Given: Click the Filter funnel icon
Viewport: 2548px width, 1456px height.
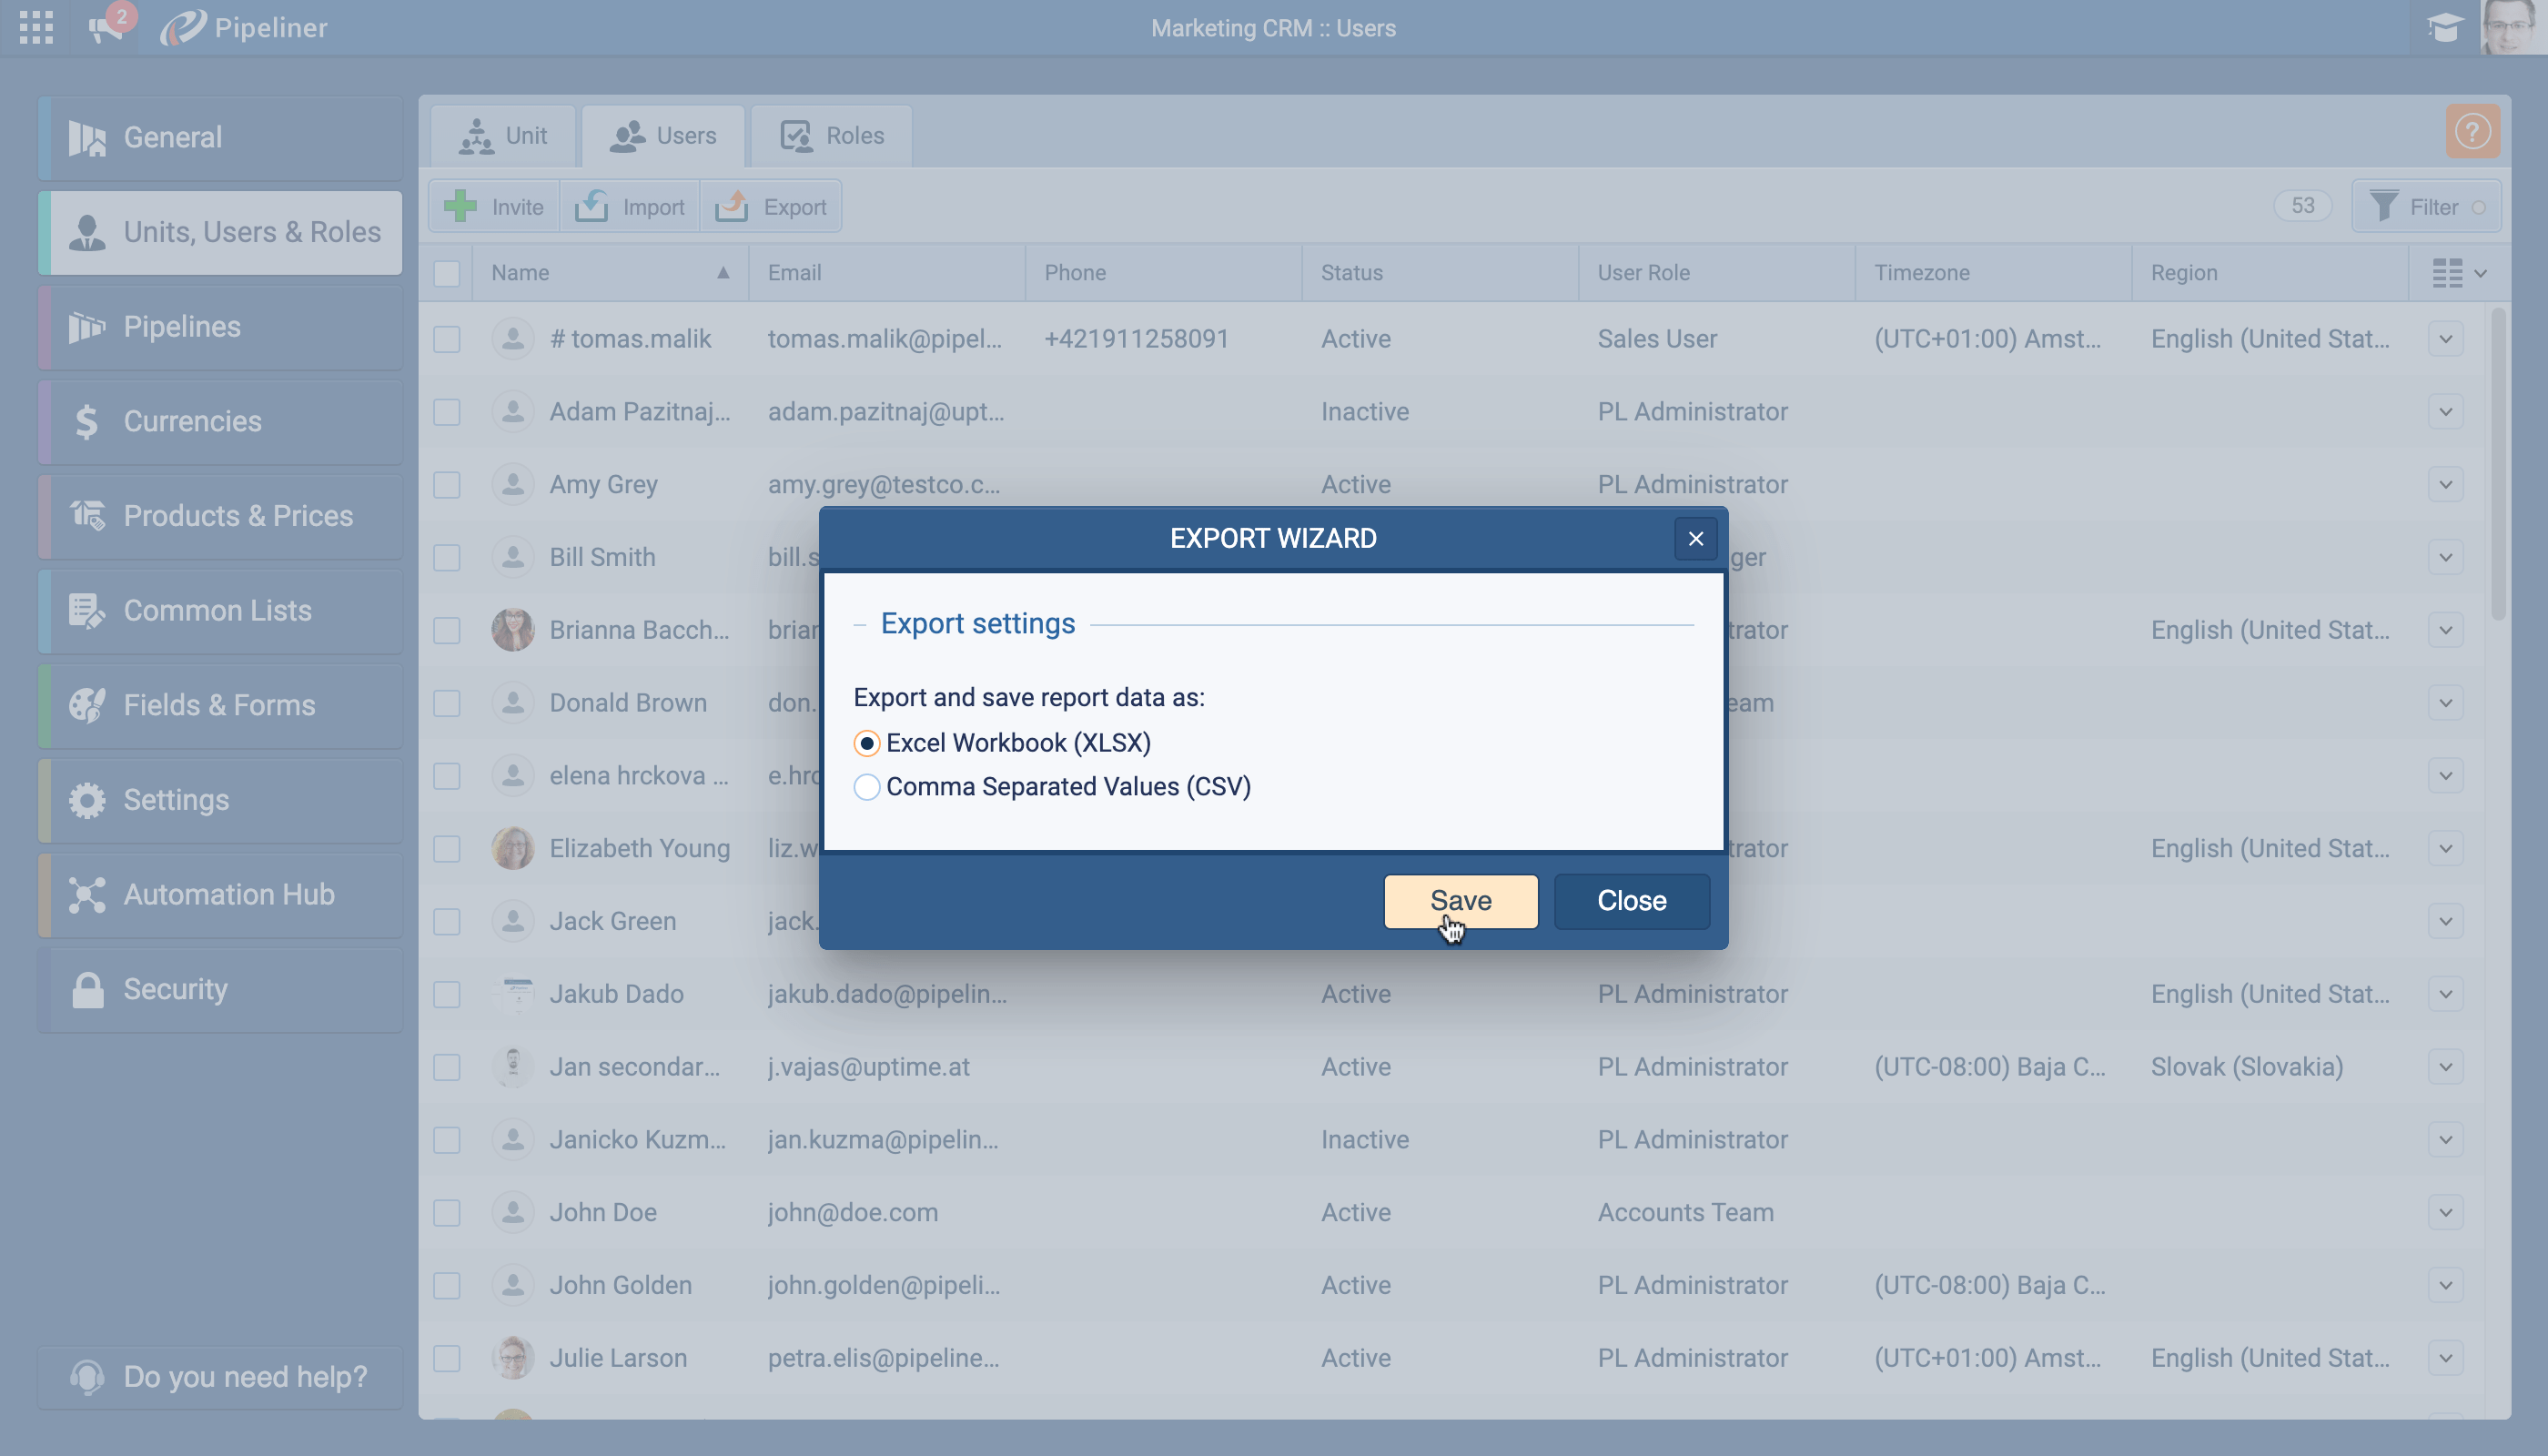Looking at the screenshot, I should [2383, 207].
